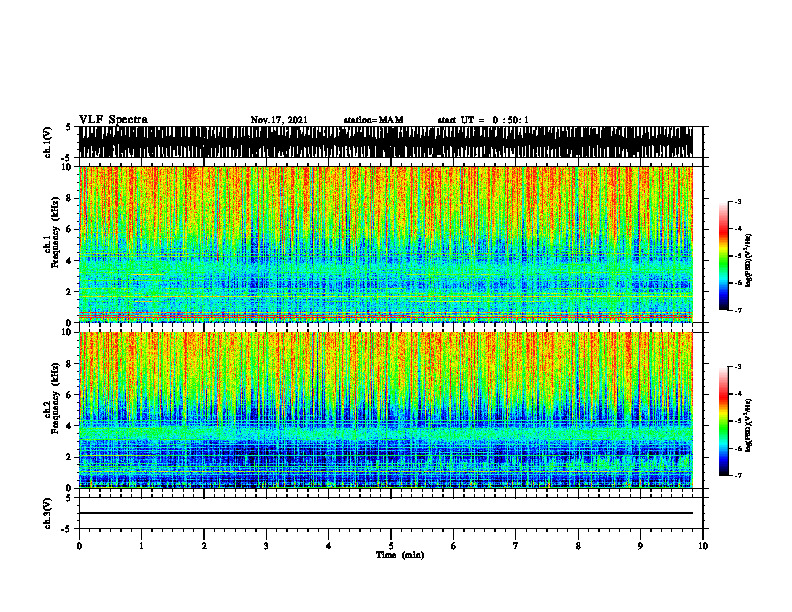
Task: Click the ch.1 color scale bar
Action: click(x=723, y=256)
